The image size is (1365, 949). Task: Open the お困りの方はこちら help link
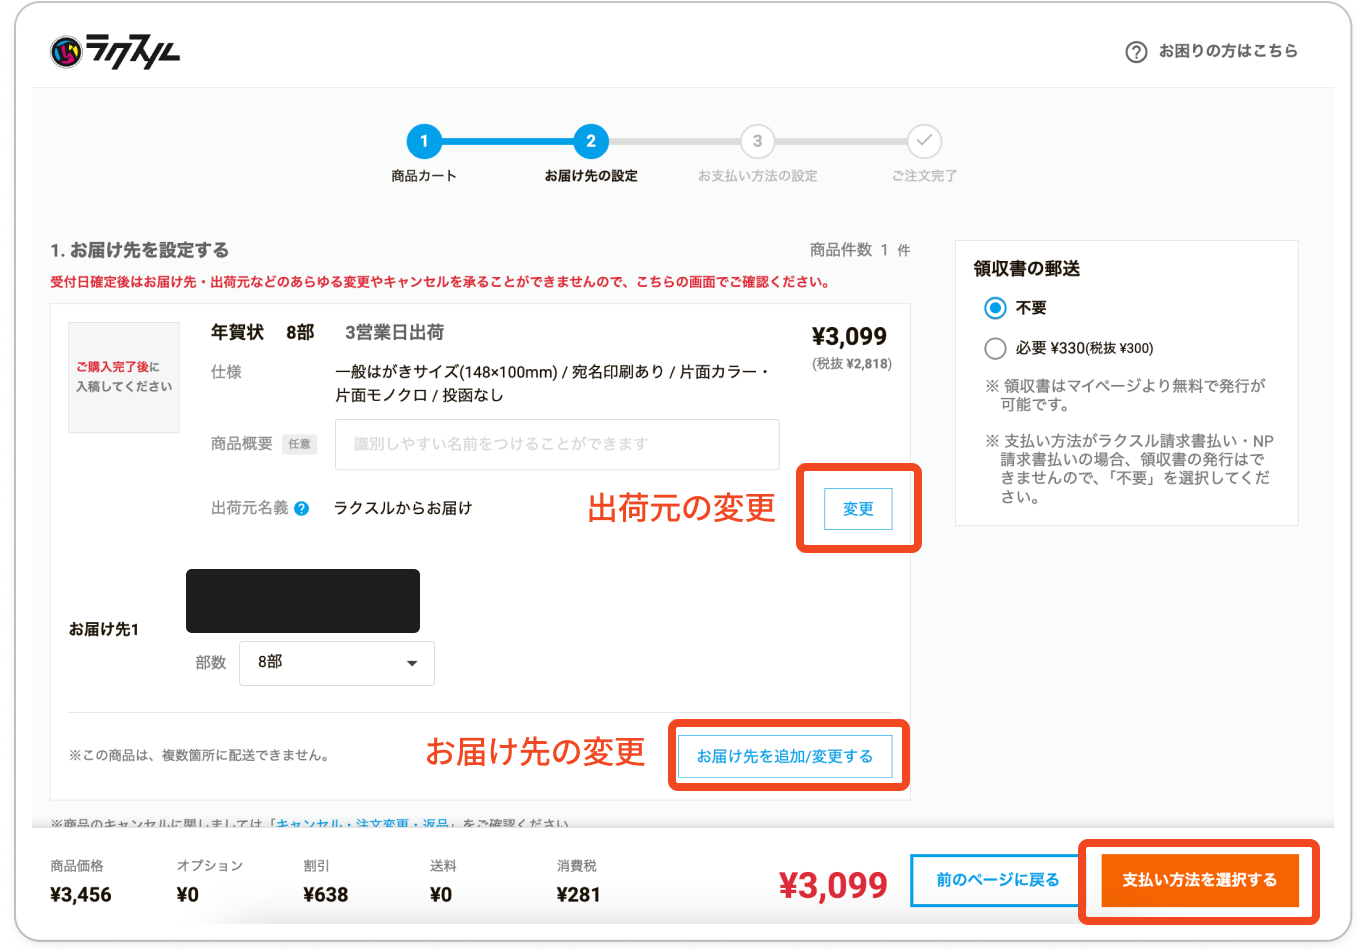point(1227,51)
